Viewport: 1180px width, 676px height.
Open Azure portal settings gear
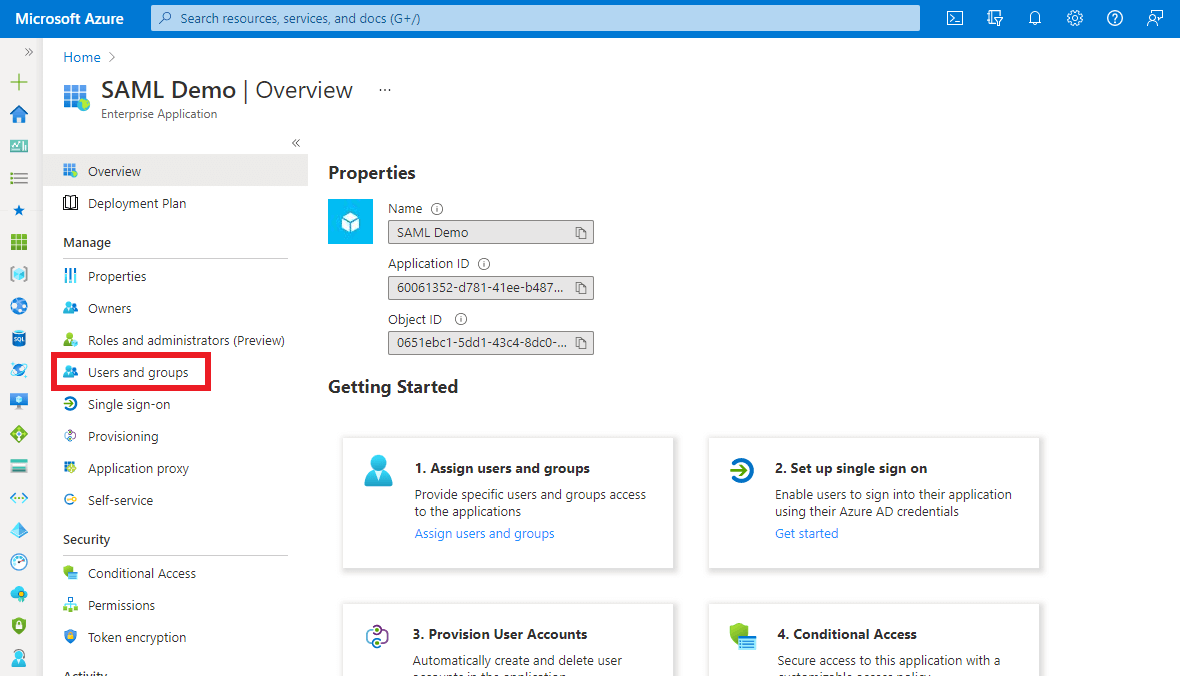click(1075, 17)
